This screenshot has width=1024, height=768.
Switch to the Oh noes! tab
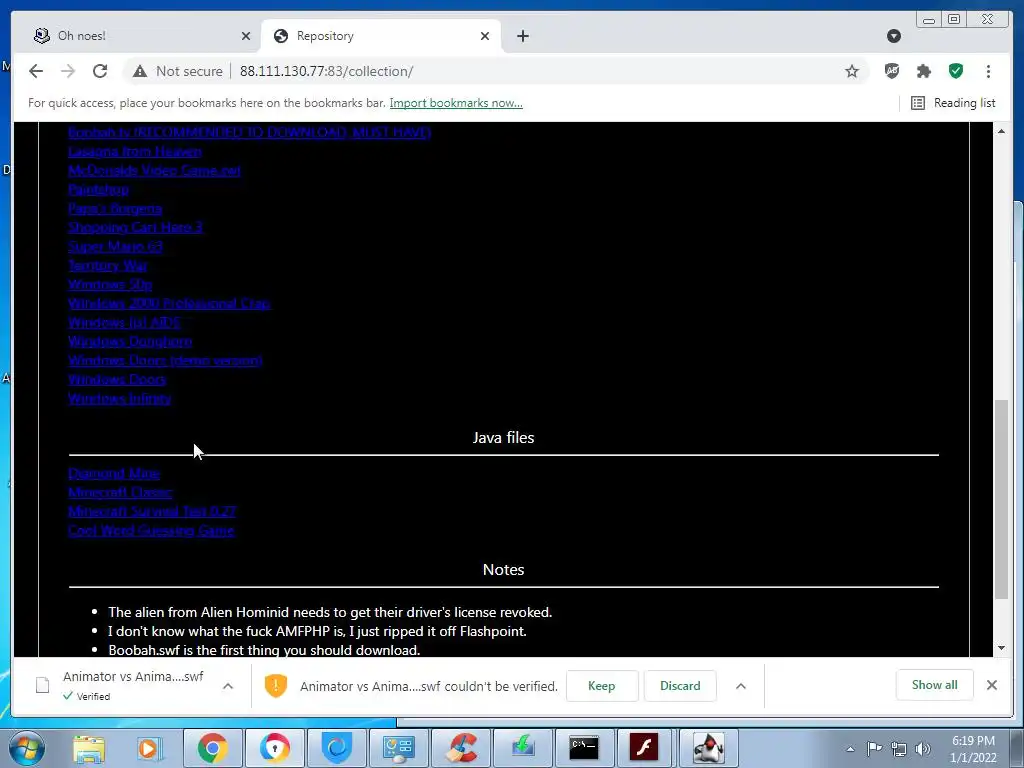pyautogui.click(x=137, y=36)
